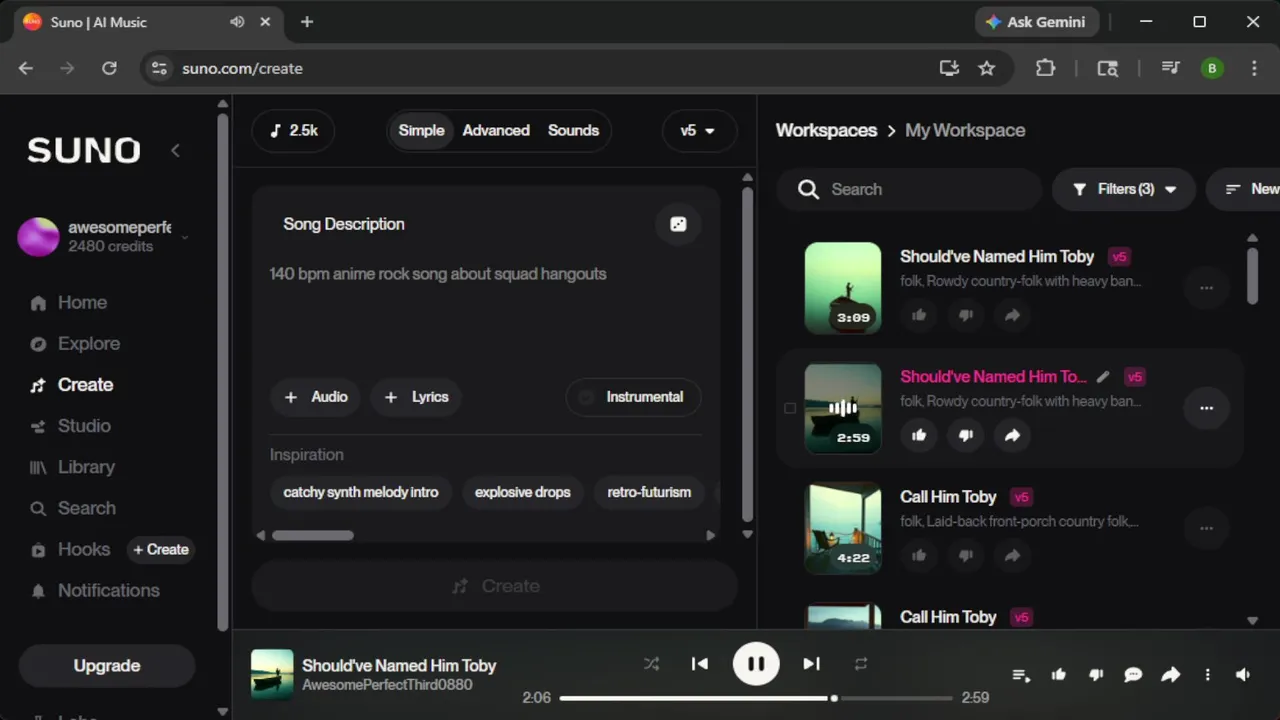Play the 3:09 Should've Named Him Toby thumbnail

843,288
